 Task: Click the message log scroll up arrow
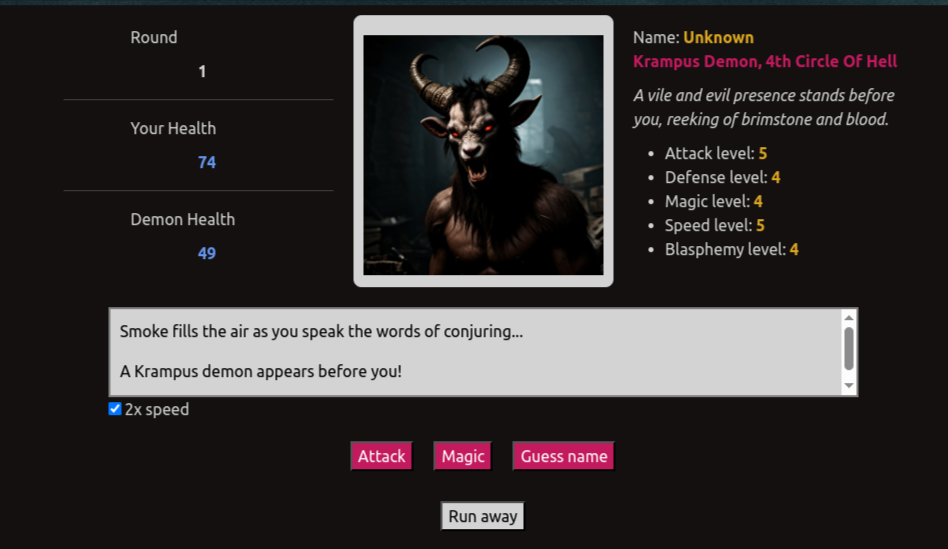849,318
